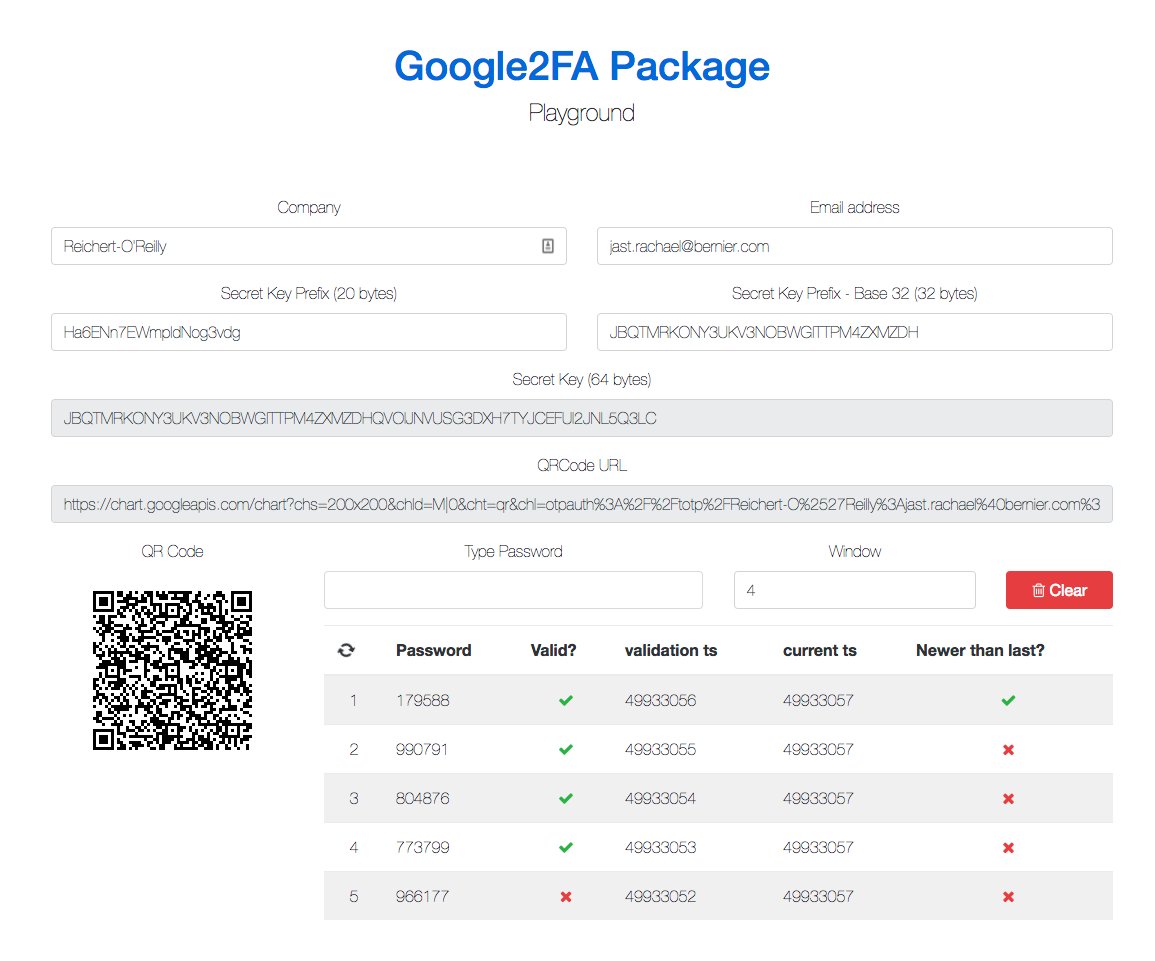Image resolution: width=1155 pixels, height=961 pixels.
Task: Select the table row with password 804876
Action: 717,798
